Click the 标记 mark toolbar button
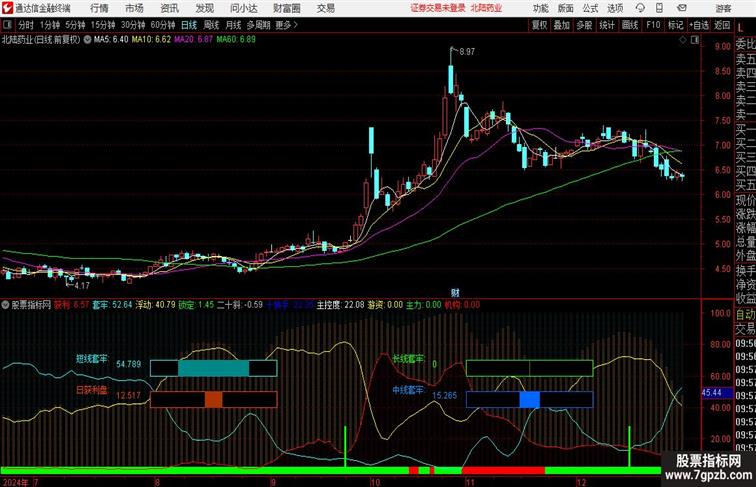Image resolution: width=756 pixels, height=487 pixels. click(675, 25)
